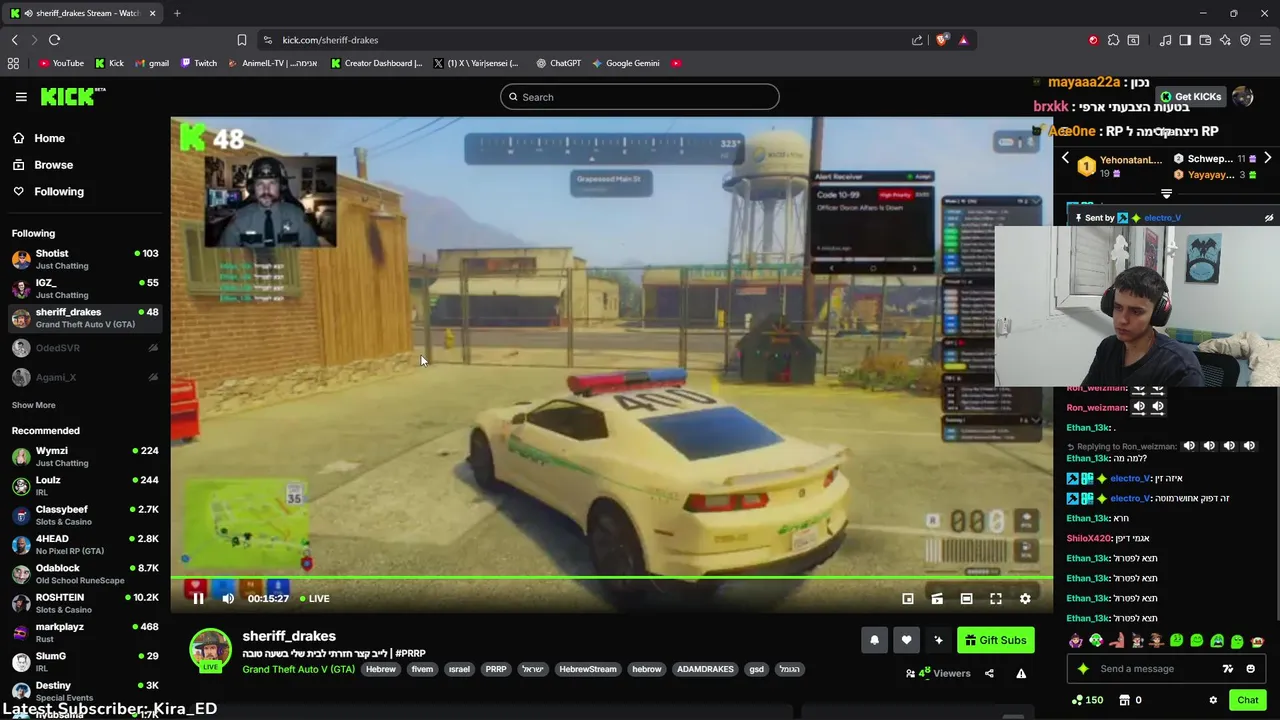This screenshot has width=1280, height=720.
Task: Enable picture-in-picture mini player
Action: [x=908, y=598]
